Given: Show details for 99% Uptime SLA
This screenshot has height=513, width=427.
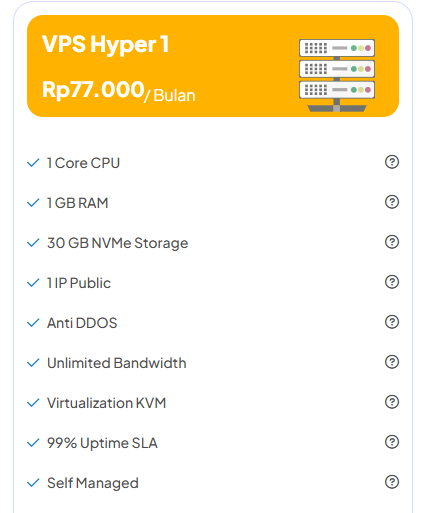Looking at the screenshot, I should pos(392,442).
